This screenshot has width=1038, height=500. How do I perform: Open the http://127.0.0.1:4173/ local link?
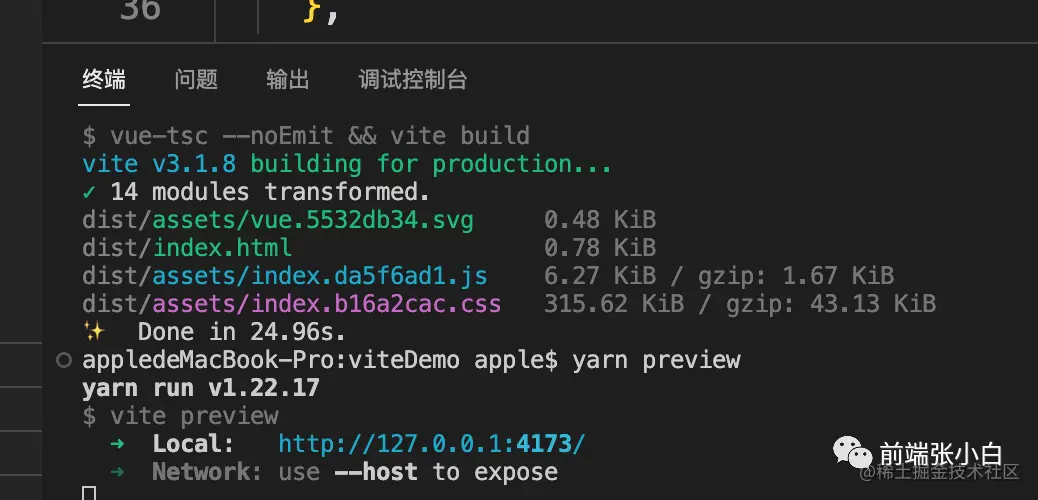[432, 444]
